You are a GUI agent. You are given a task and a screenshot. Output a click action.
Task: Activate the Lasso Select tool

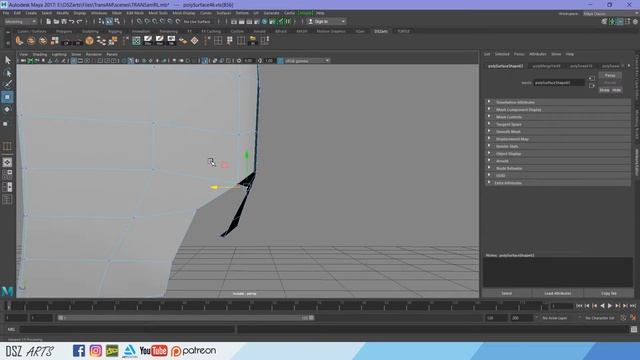pyautogui.click(x=7, y=73)
